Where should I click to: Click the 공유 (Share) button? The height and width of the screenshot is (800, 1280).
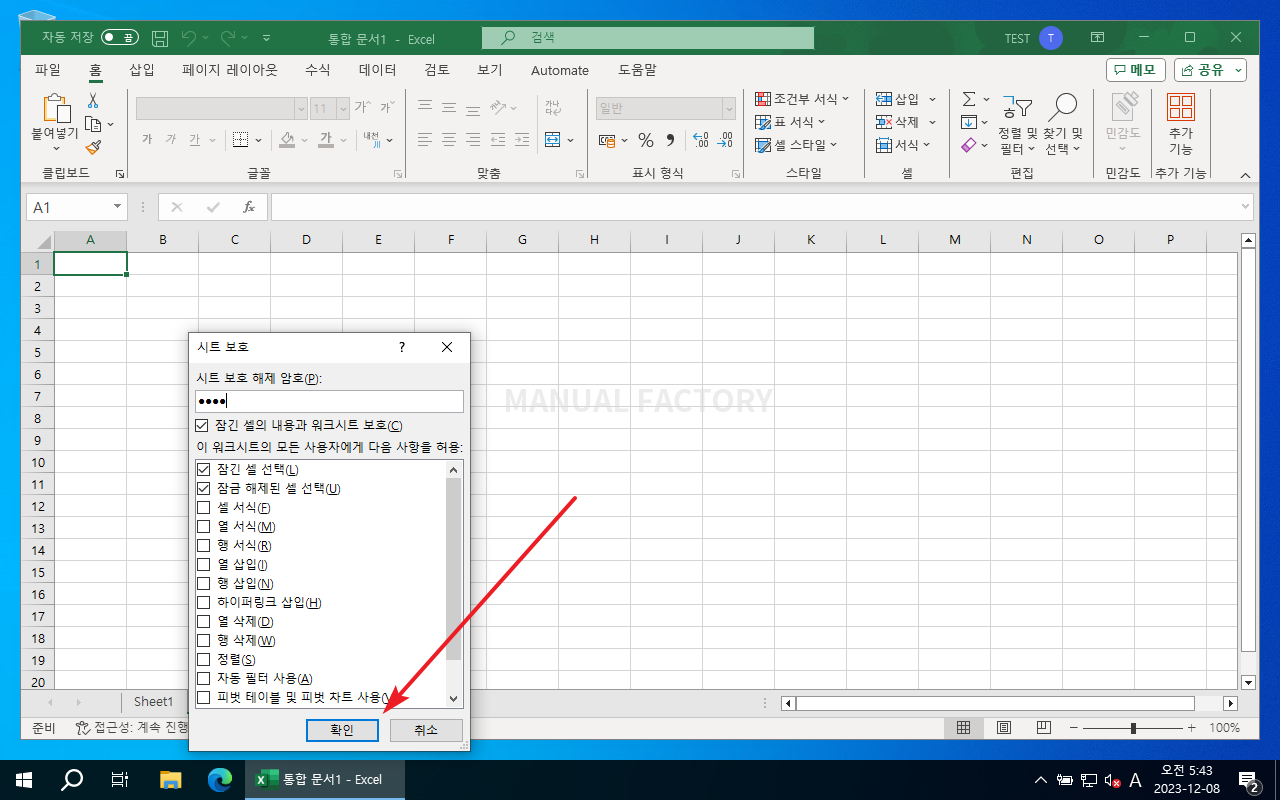coord(1210,70)
